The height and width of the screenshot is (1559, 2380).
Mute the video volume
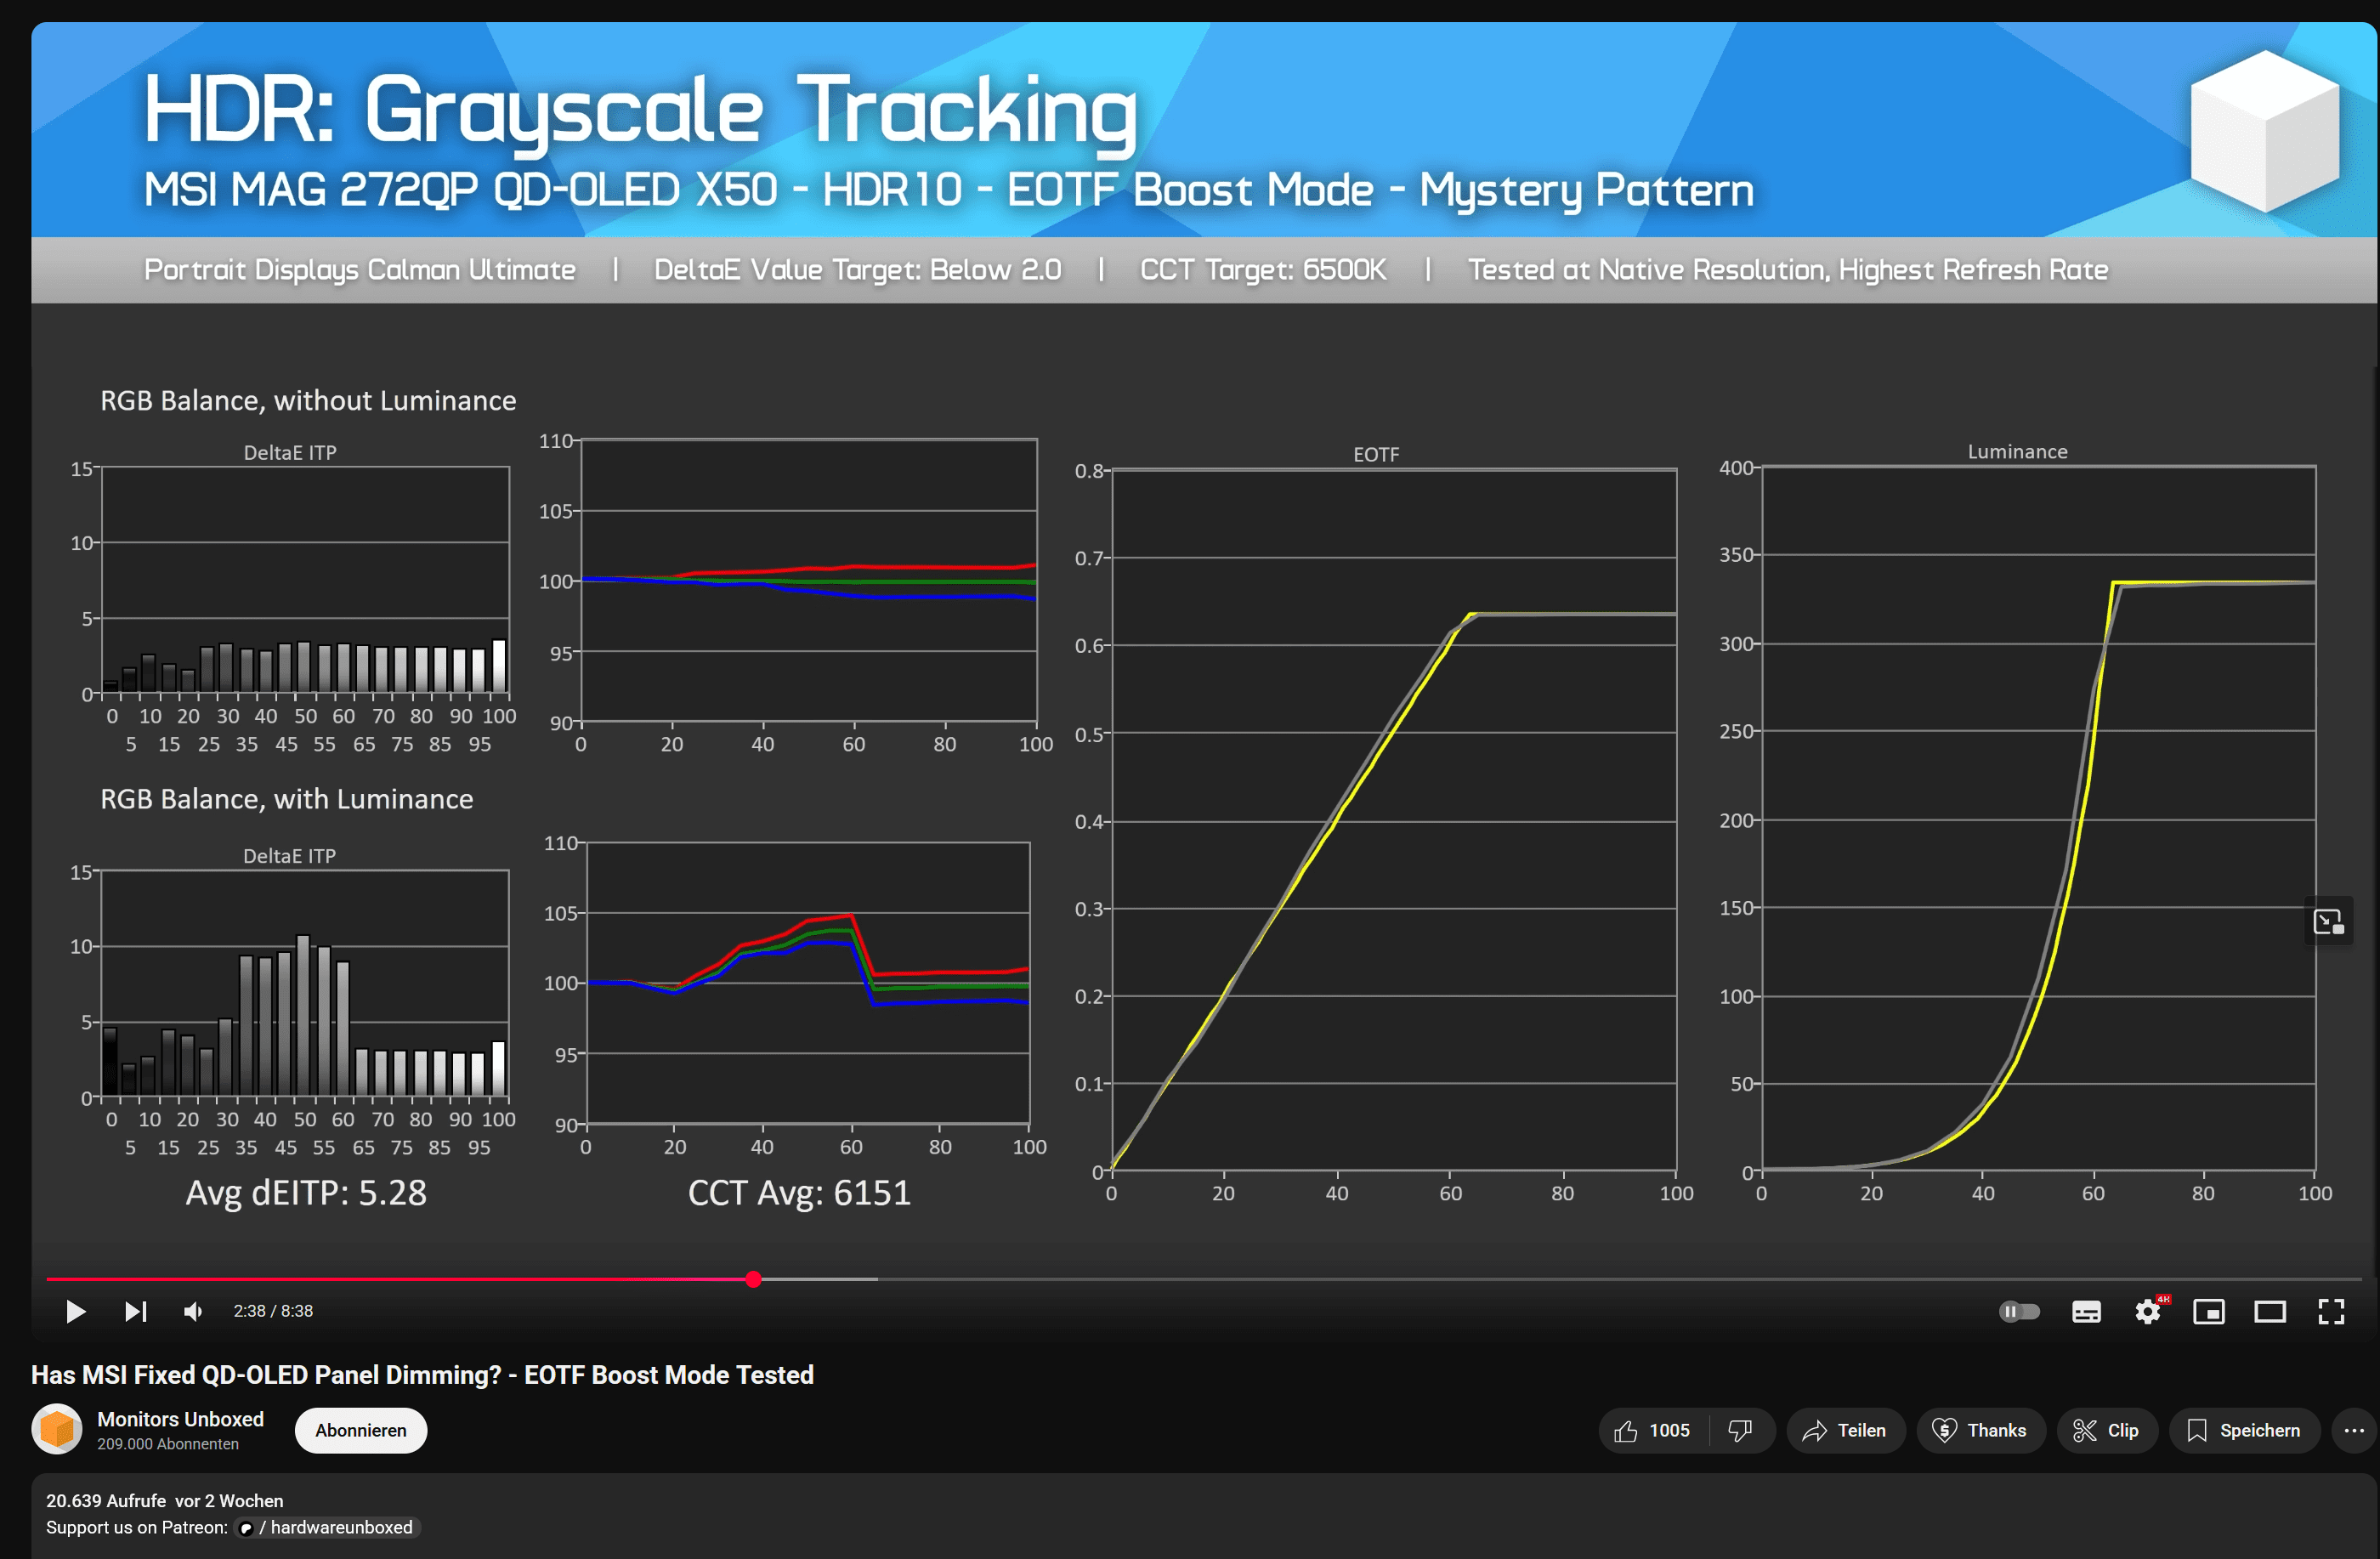click(x=194, y=1311)
